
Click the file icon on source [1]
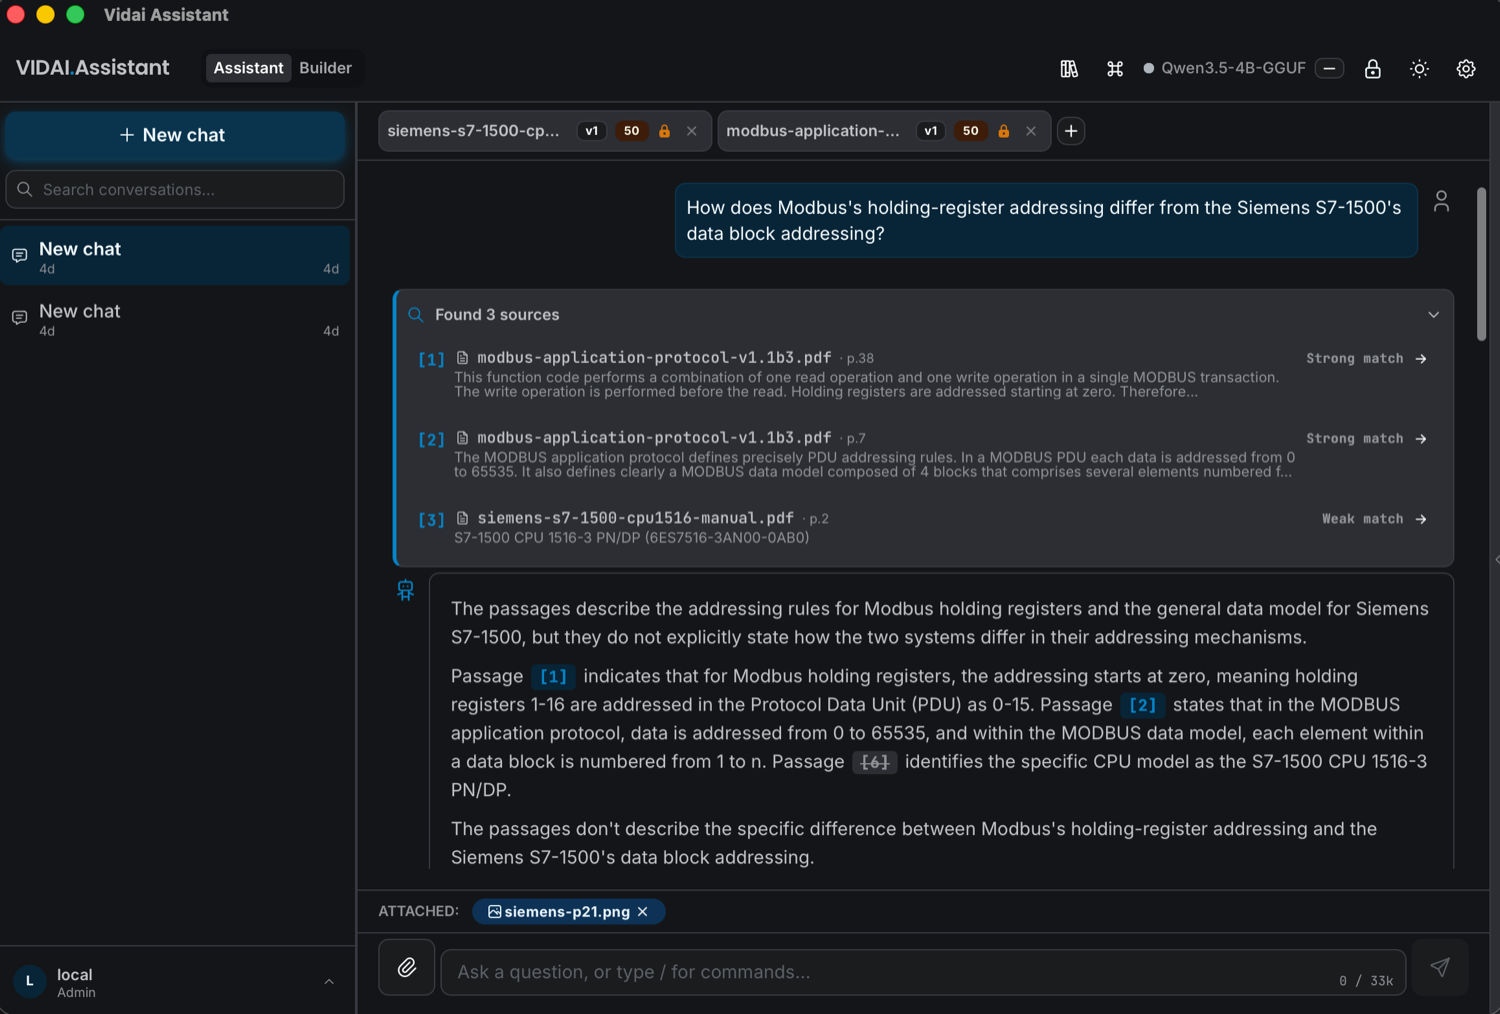[462, 358]
